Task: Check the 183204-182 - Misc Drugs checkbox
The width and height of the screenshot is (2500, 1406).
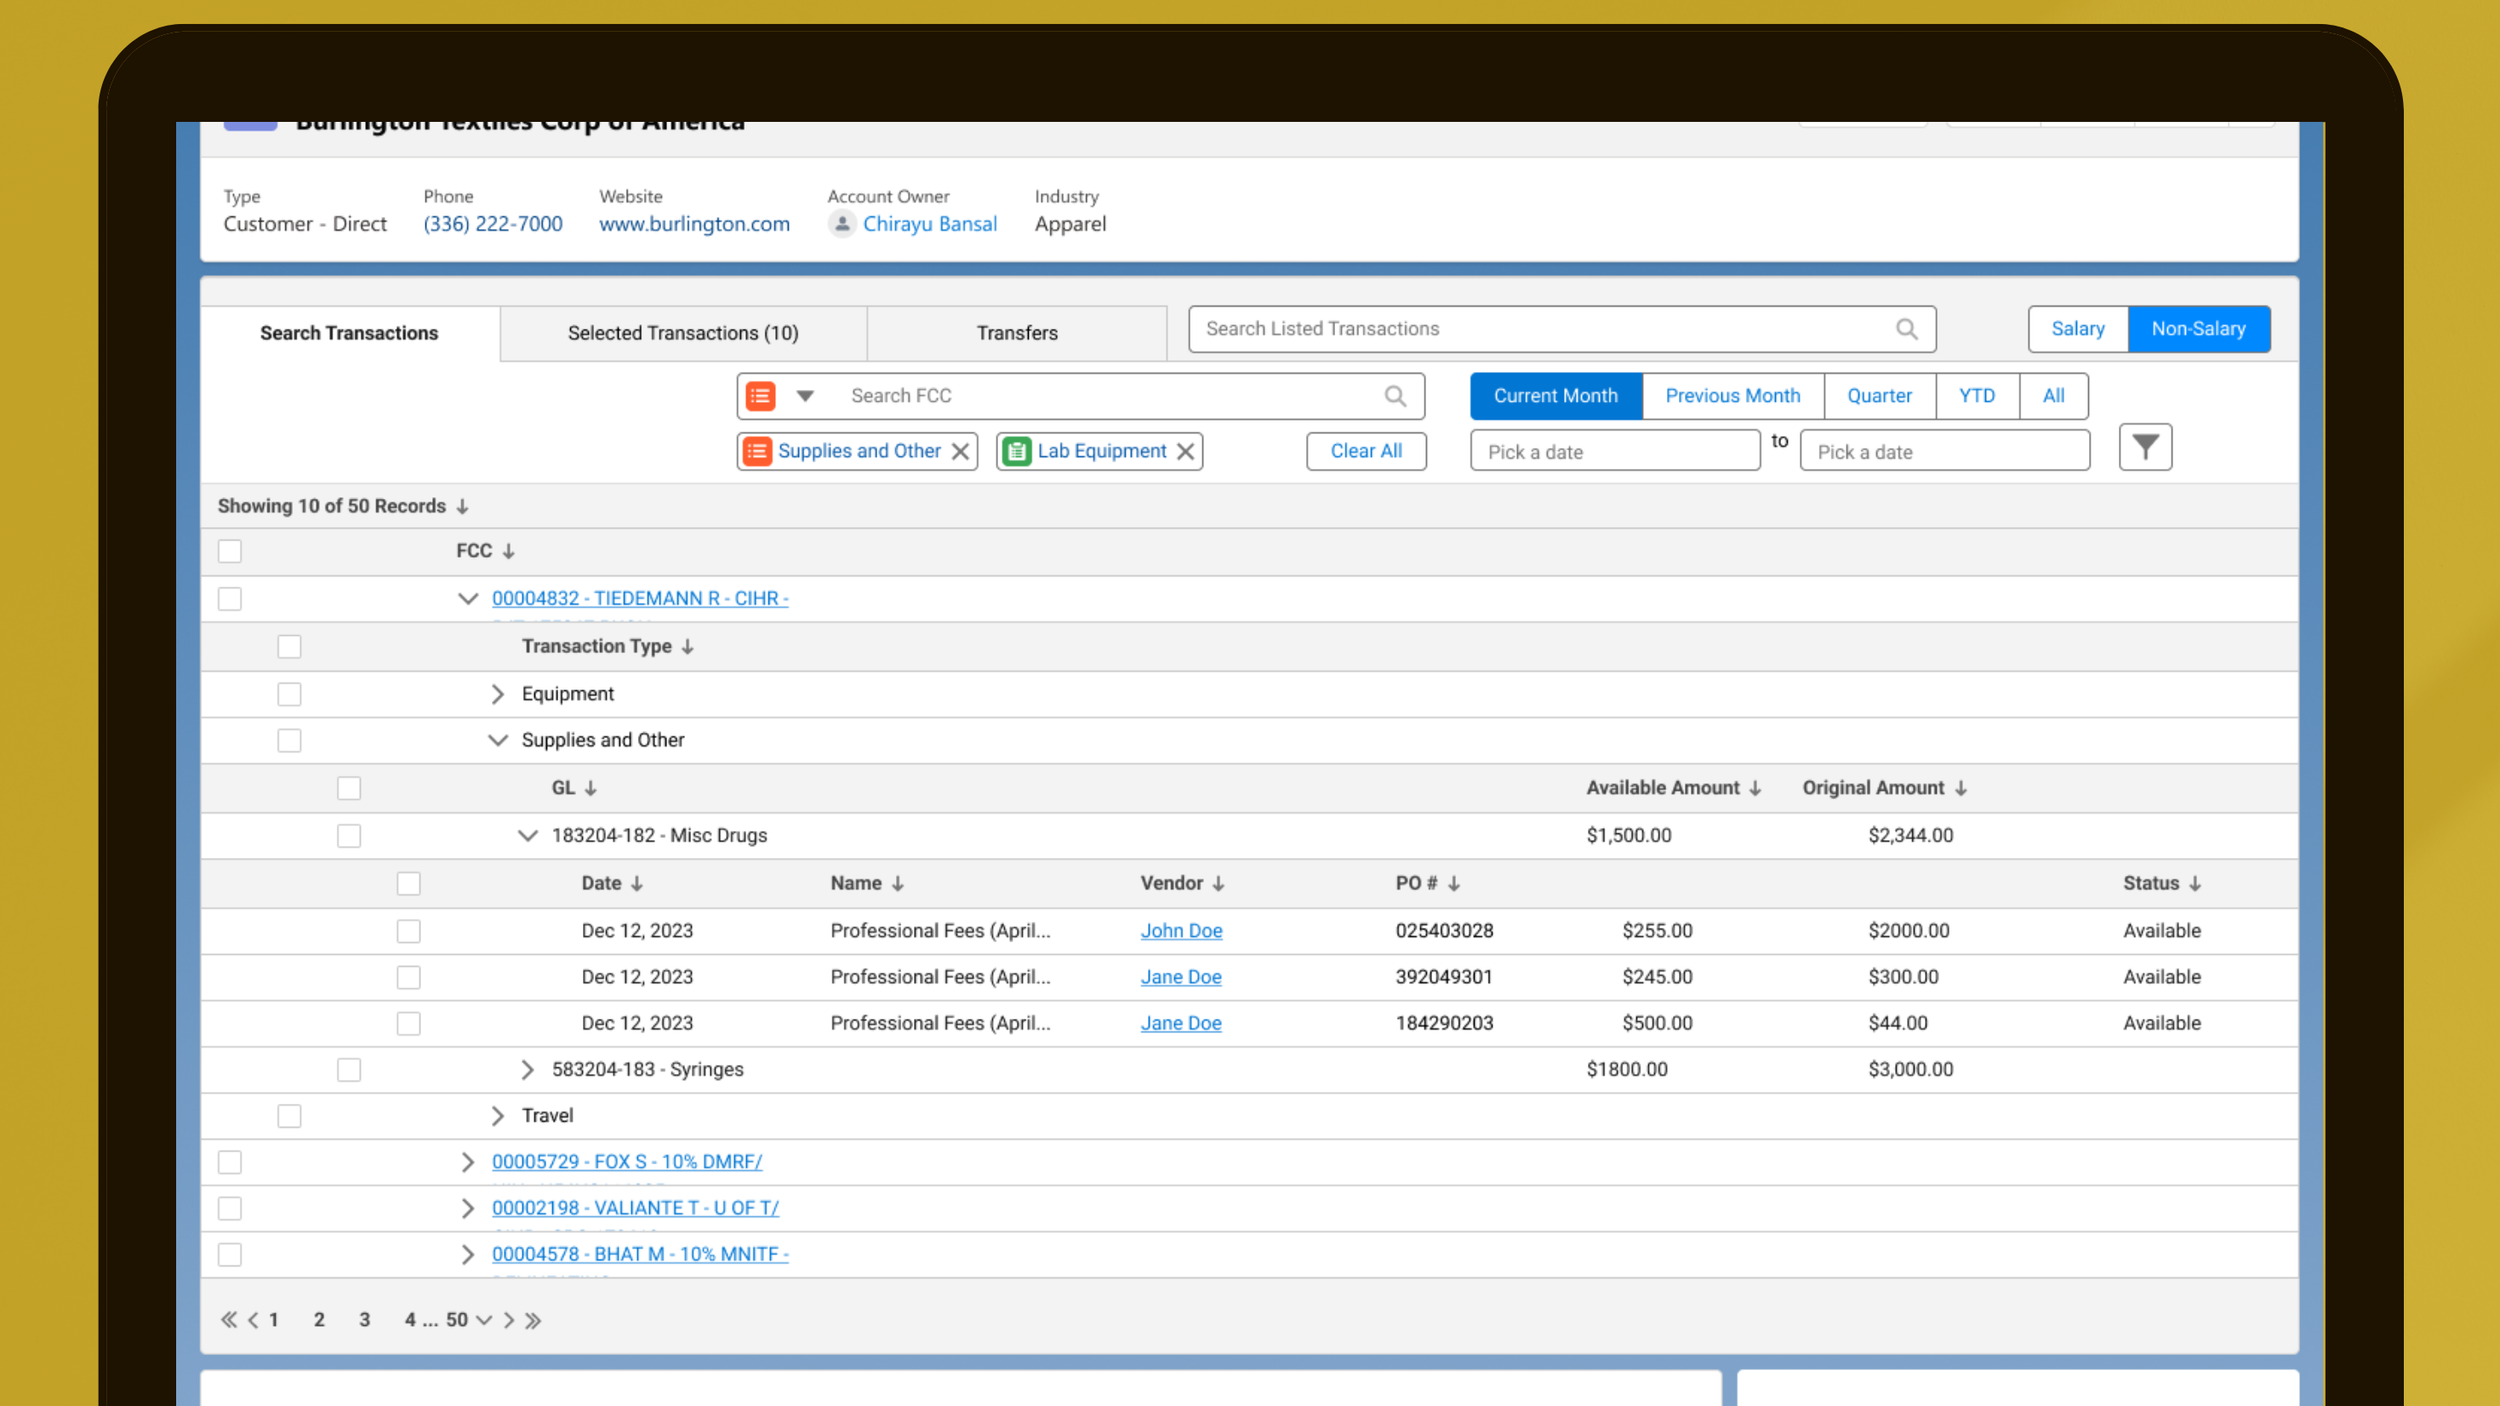Action: pos(349,836)
